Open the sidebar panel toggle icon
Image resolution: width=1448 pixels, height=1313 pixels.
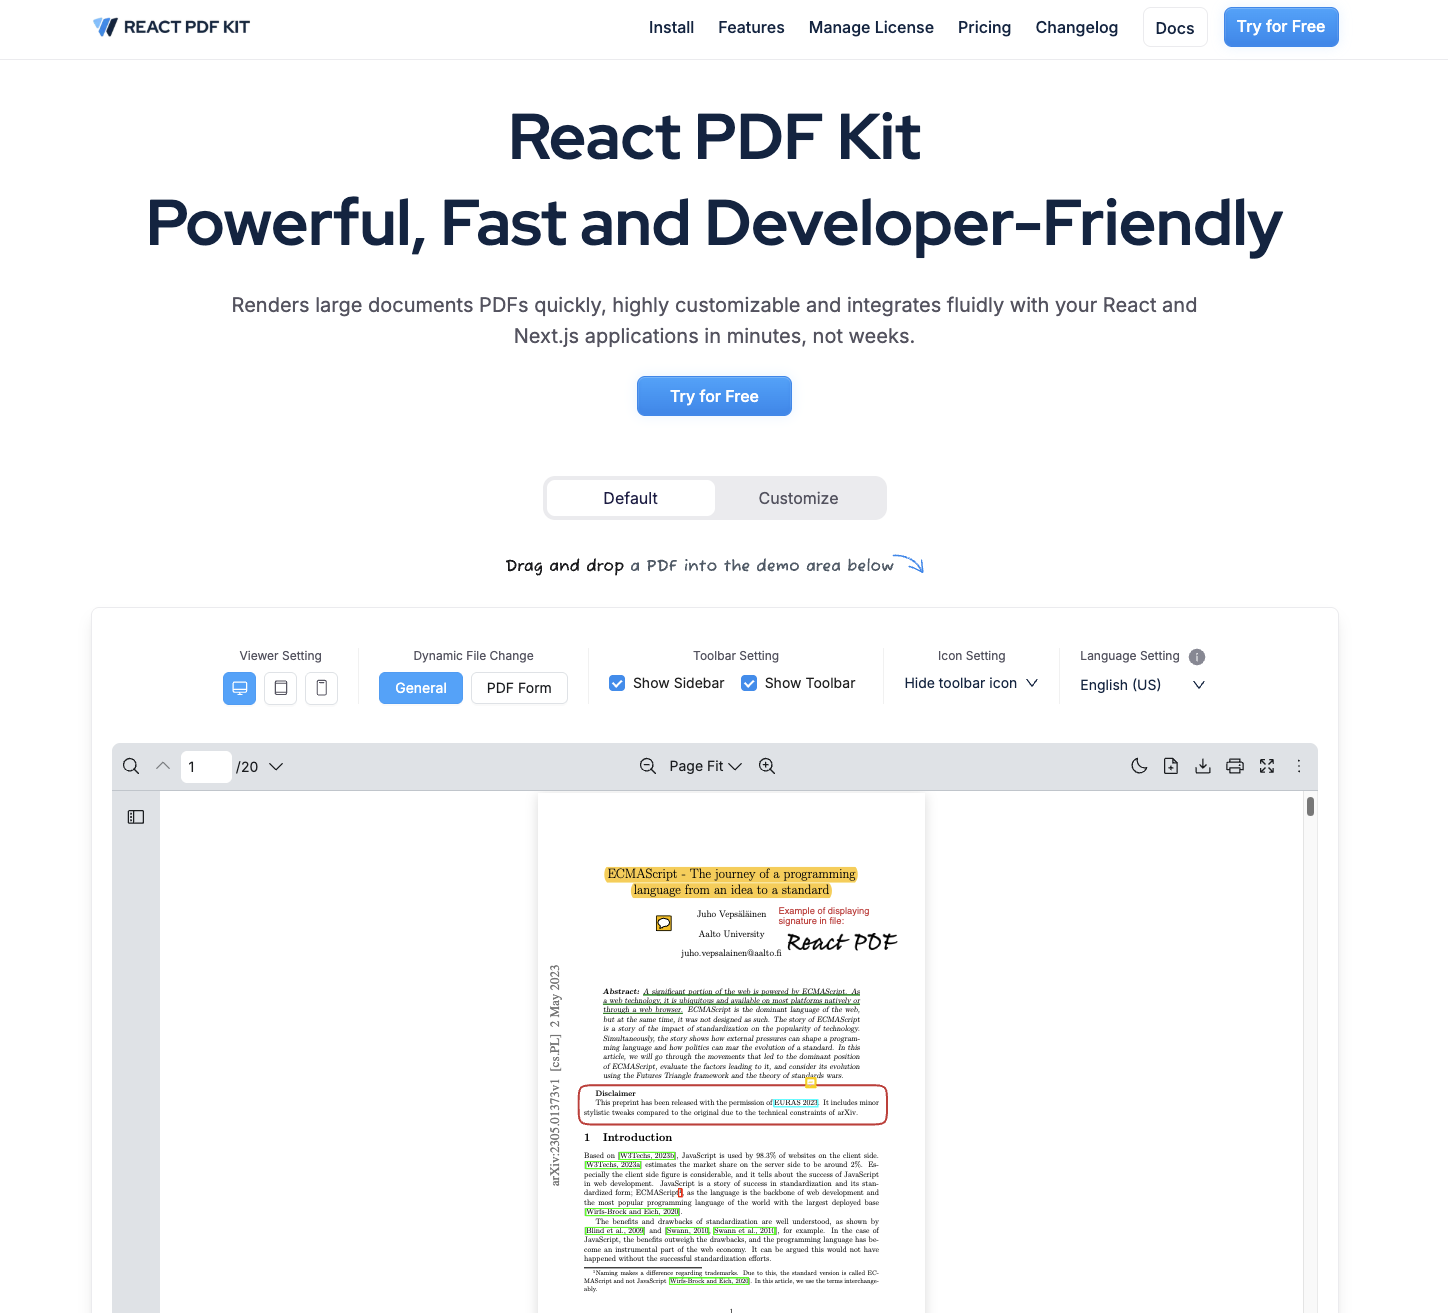(x=136, y=817)
